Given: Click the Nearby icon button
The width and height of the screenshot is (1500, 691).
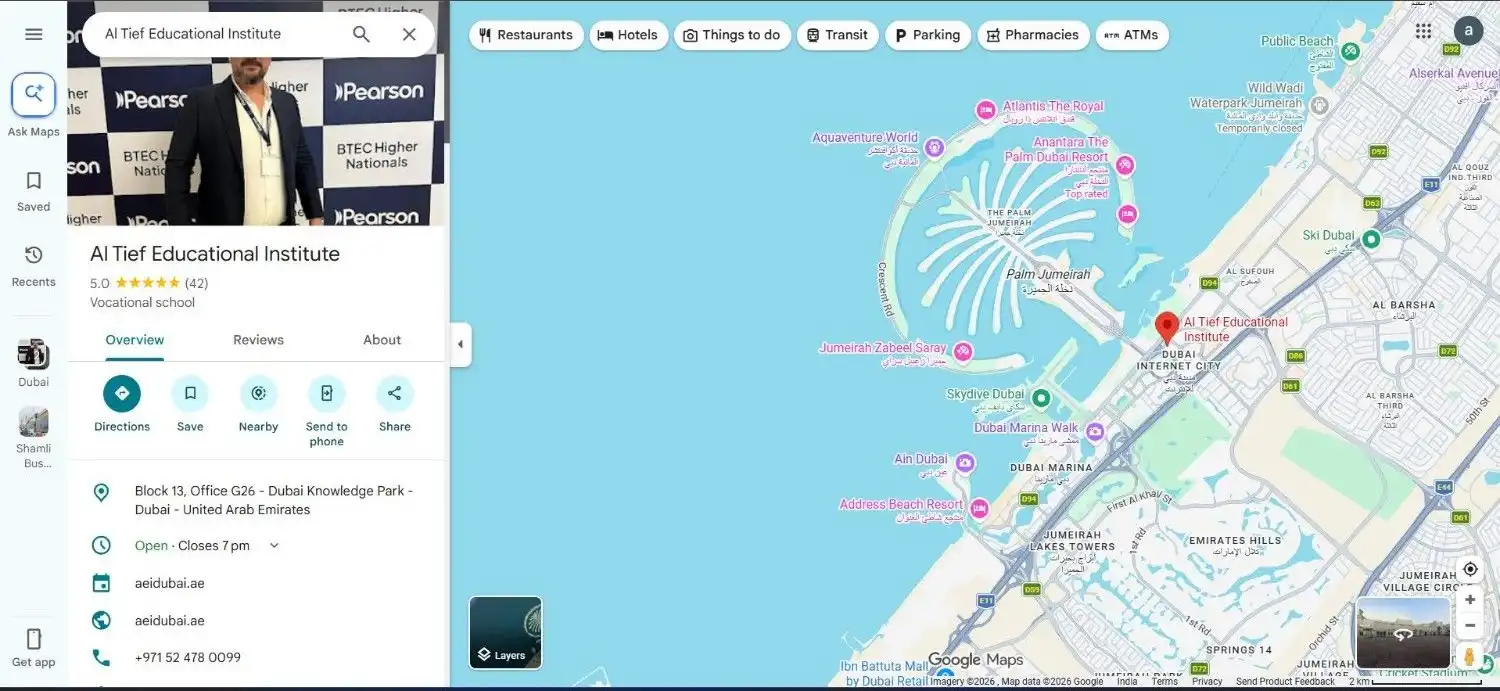Looking at the screenshot, I should tap(258, 393).
